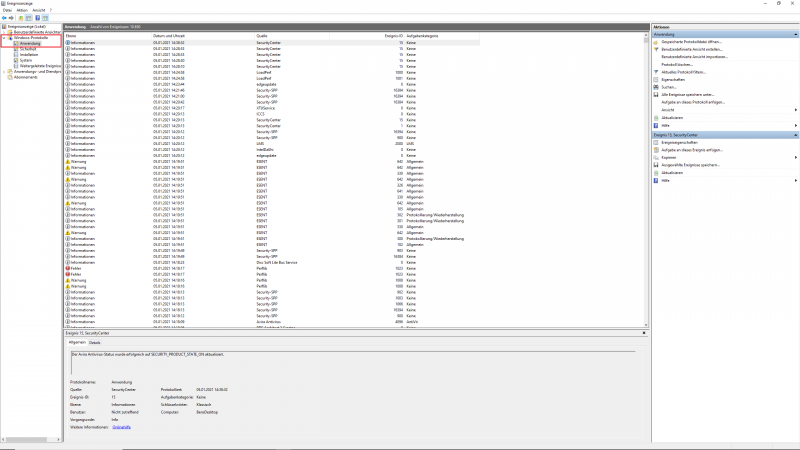Select the Windows-Protokolle folder
The width and height of the screenshot is (800, 450).
(x=31, y=38)
